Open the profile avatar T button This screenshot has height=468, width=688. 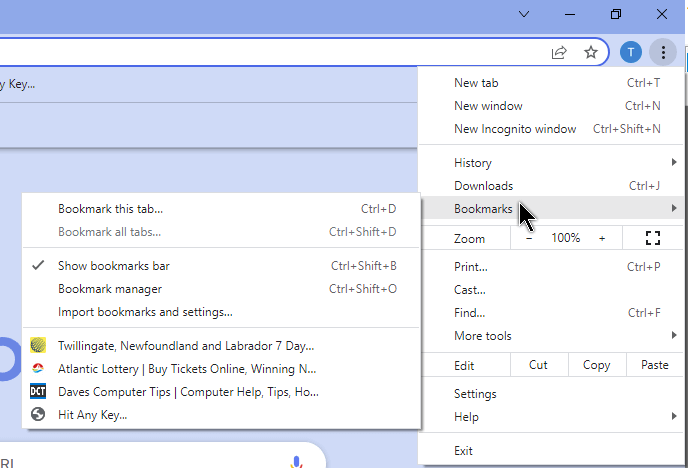tap(631, 53)
